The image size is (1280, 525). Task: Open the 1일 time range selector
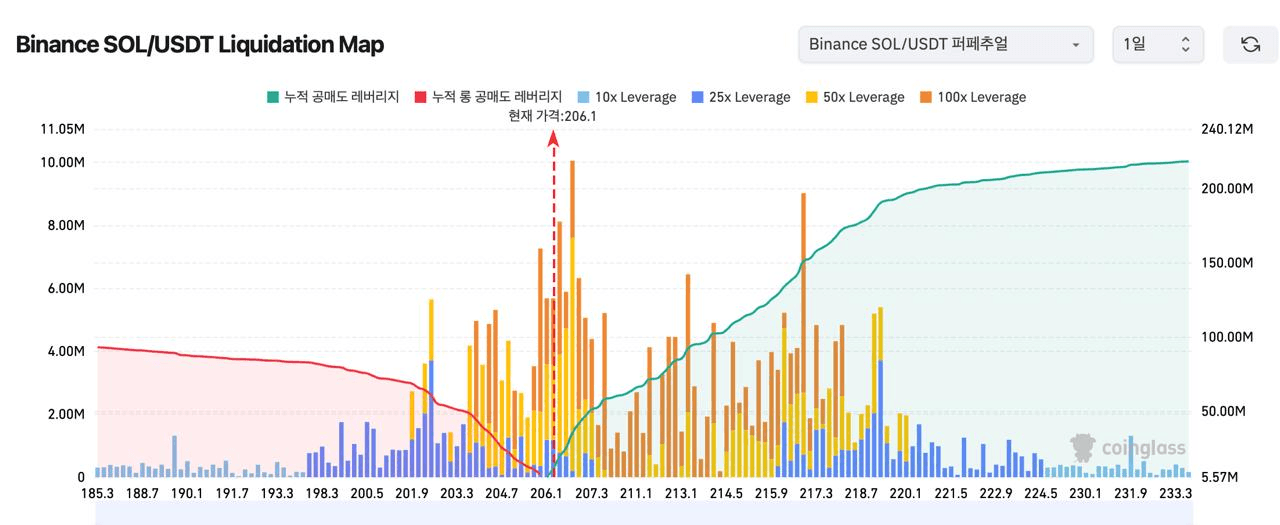point(1158,44)
